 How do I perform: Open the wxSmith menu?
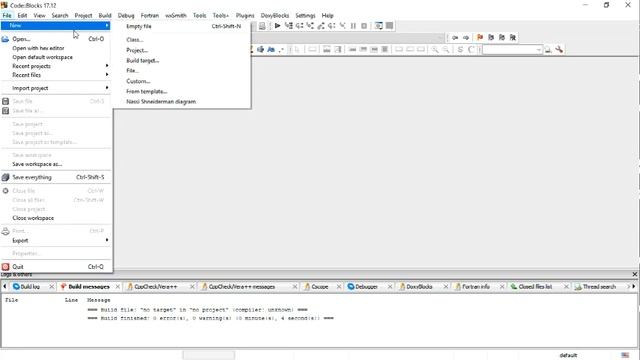[176, 16]
